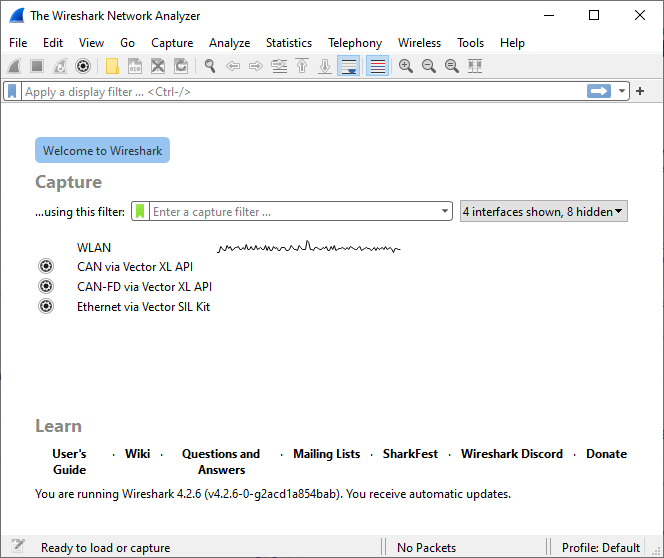
Task: Select CAN-FD via Vector XL API interface
Action: [144, 287]
